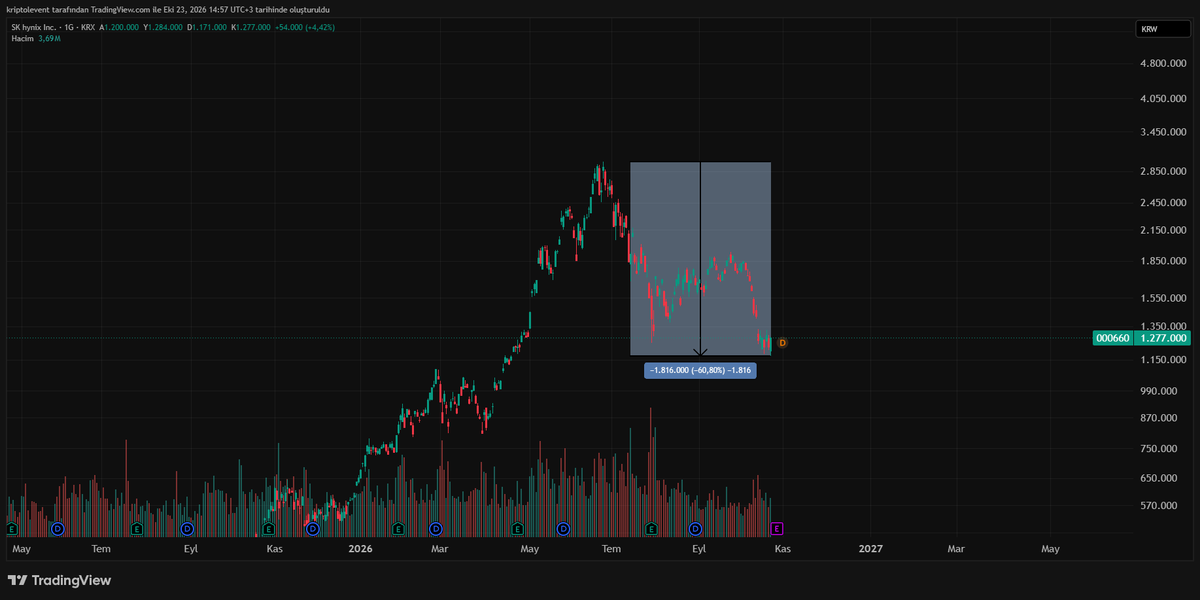Click the purple upcoming earnings E marker
The width and height of the screenshot is (1200, 600).
point(777,528)
